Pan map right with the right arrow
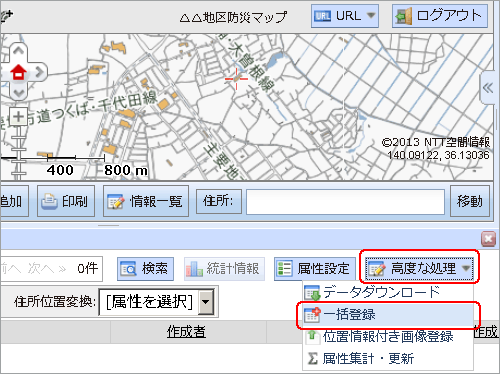 tap(39, 72)
